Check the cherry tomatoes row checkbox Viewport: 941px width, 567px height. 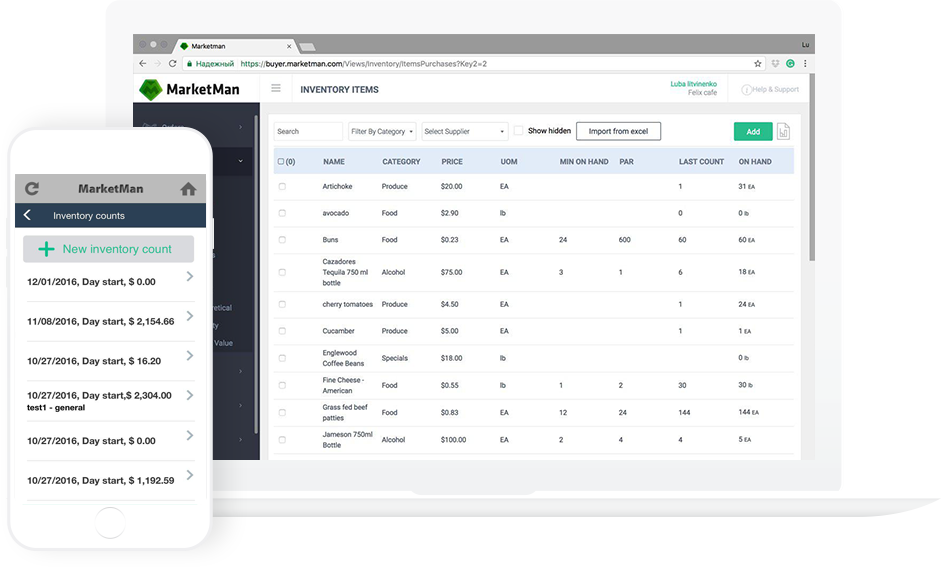[282, 304]
